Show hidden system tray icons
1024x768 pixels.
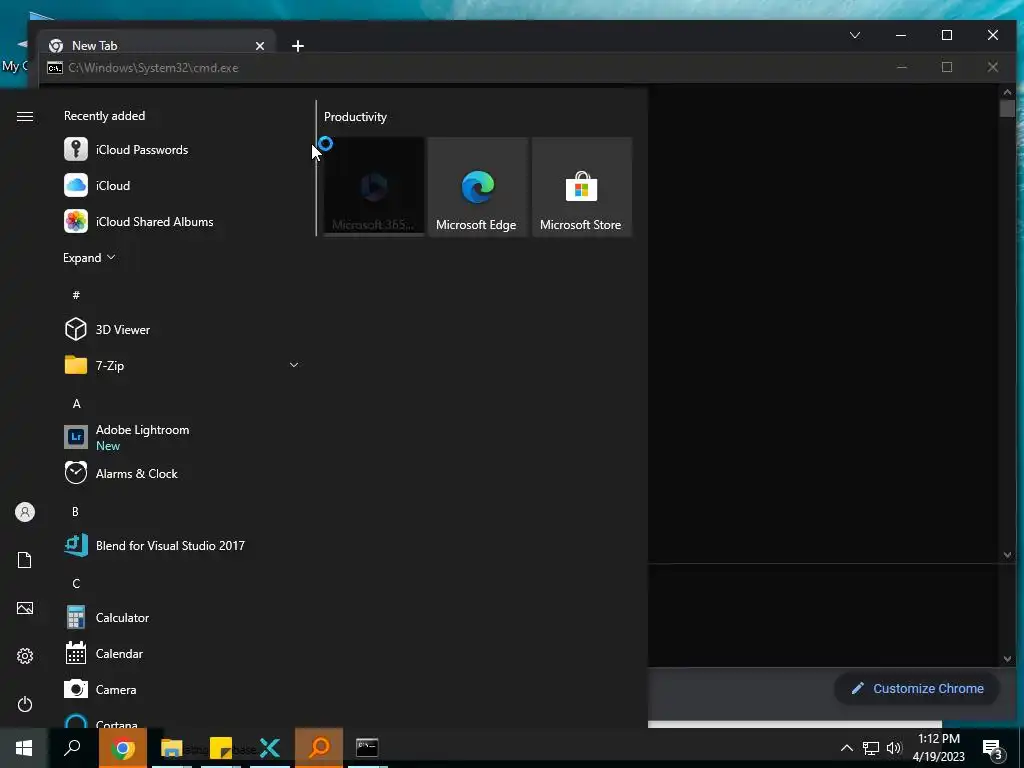click(846, 748)
